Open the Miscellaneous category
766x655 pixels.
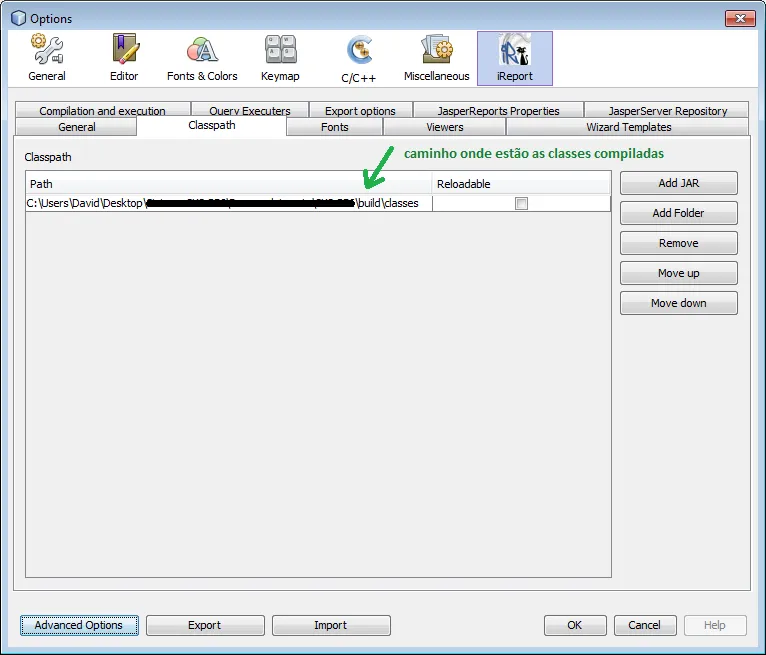coord(436,58)
